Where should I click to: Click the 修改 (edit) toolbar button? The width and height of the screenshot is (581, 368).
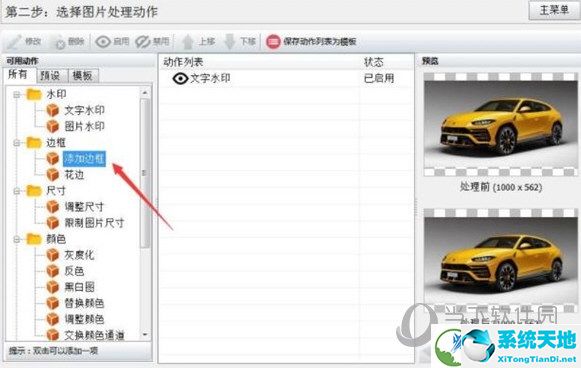click(x=23, y=42)
